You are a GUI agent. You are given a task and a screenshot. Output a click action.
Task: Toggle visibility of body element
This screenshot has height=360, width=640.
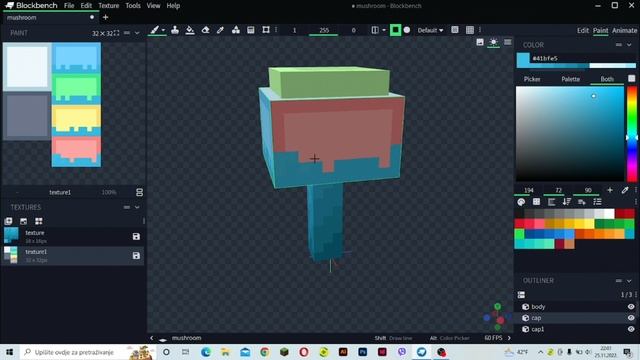(x=631, y=307)
